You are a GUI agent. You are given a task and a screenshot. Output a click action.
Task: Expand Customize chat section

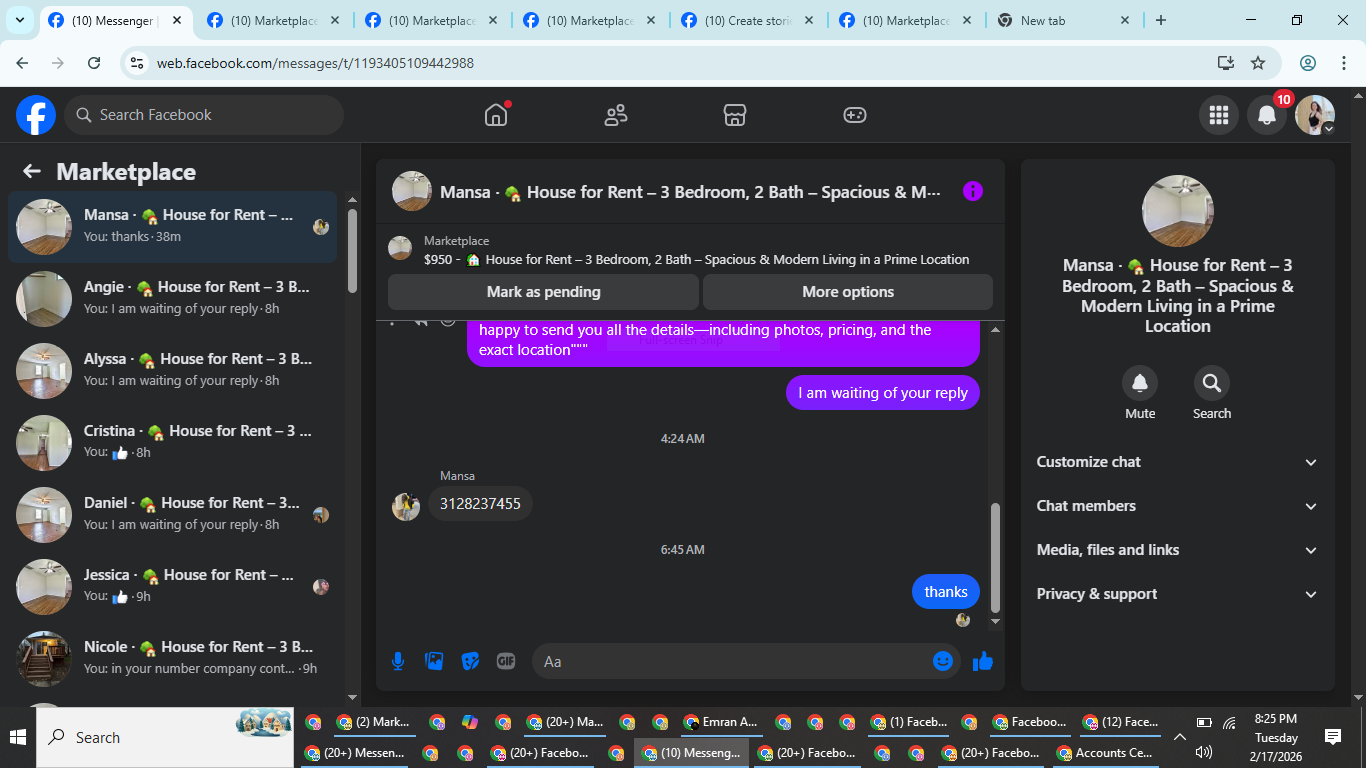[x=1178, y=462]
